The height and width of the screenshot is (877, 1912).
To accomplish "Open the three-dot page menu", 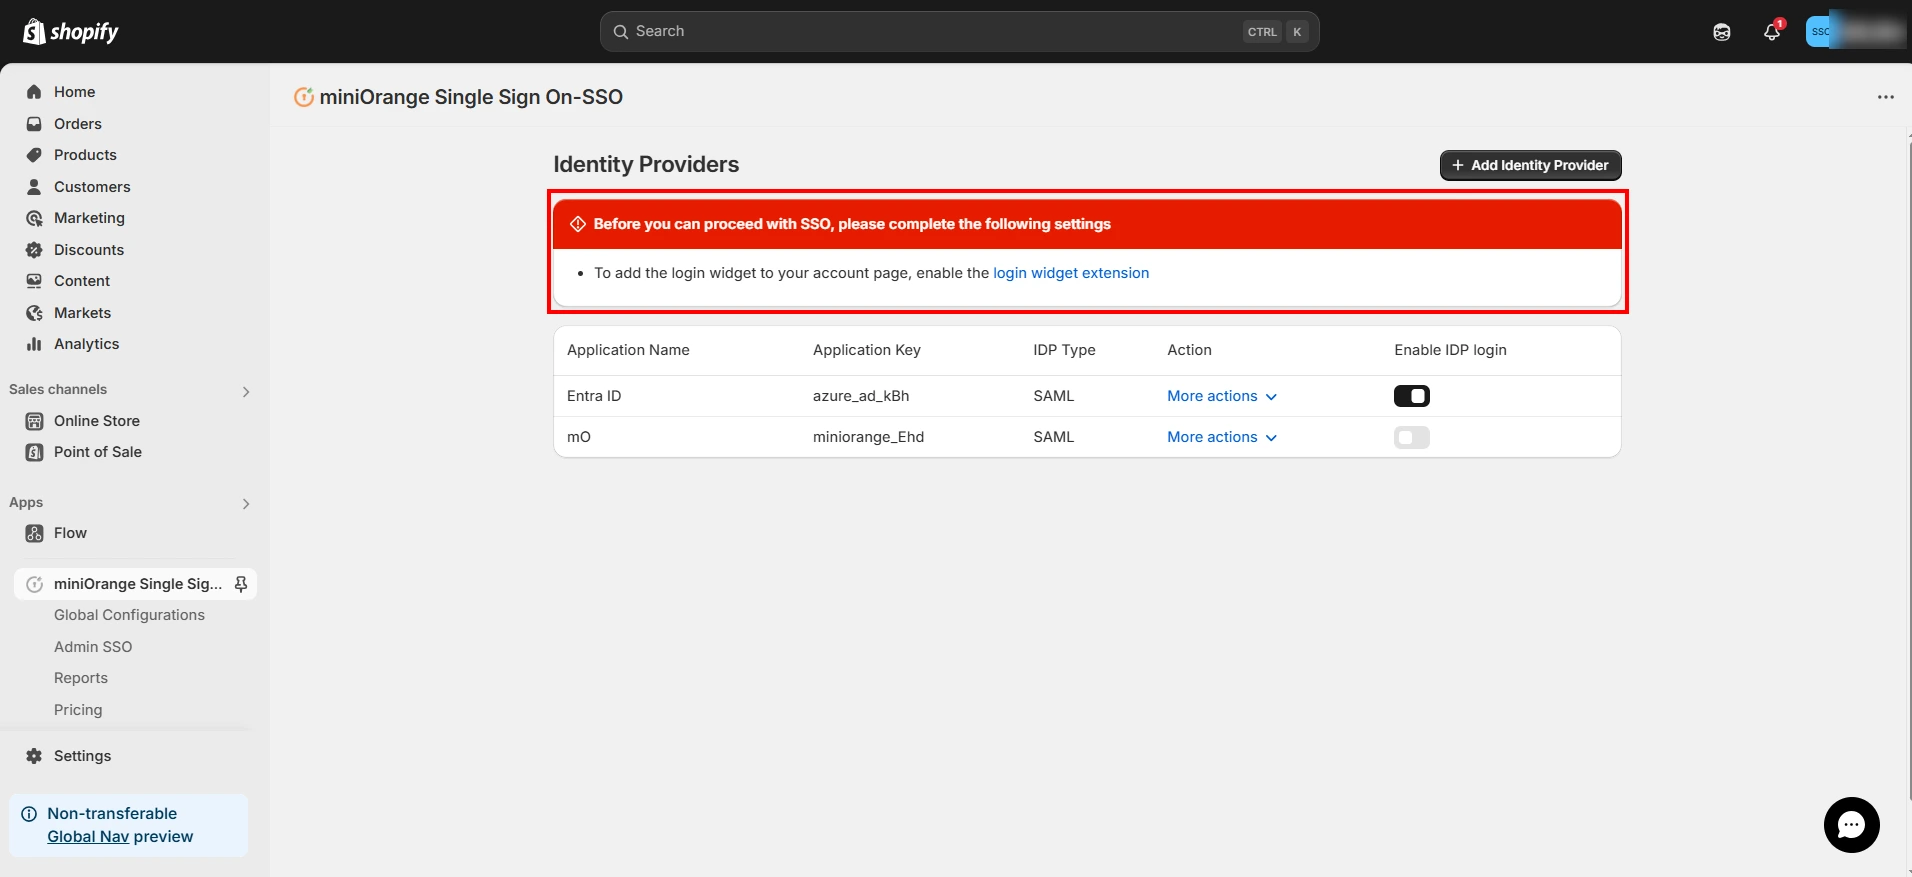I will (1886, 97).
